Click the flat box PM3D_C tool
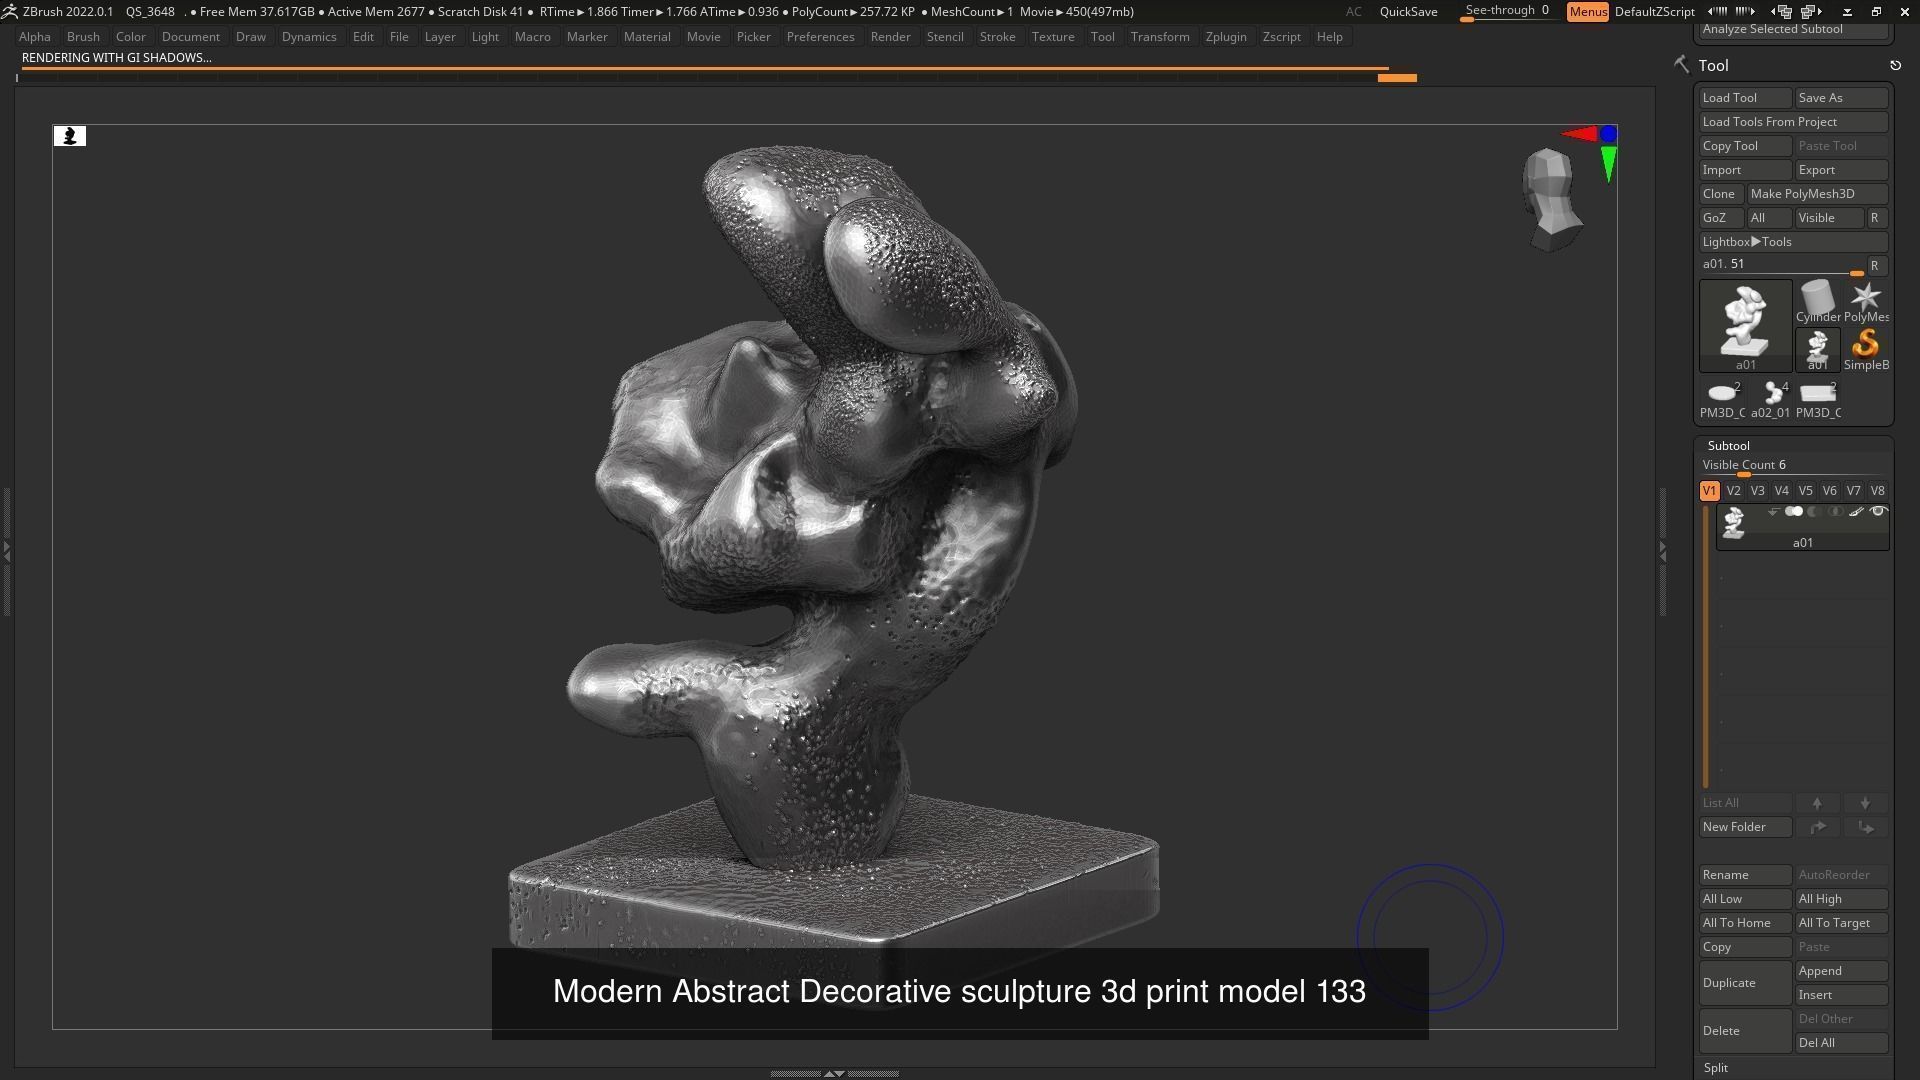The height and width of the screenshot is (1080, 1920). 1818,398
